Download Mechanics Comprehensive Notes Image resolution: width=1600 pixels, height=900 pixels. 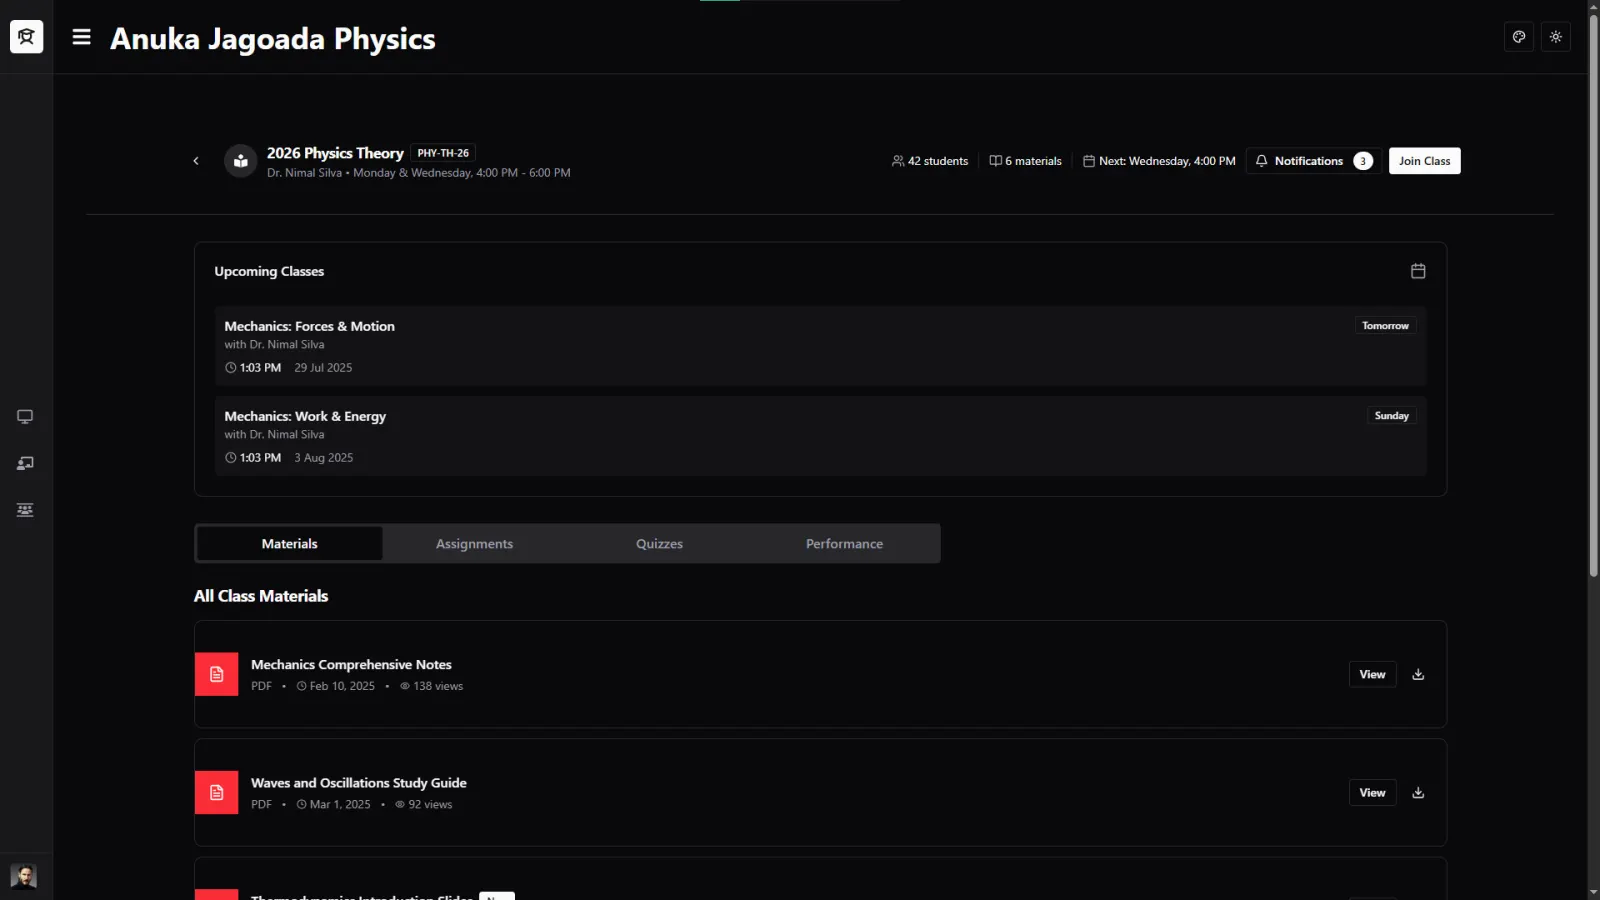(1418, 675)
